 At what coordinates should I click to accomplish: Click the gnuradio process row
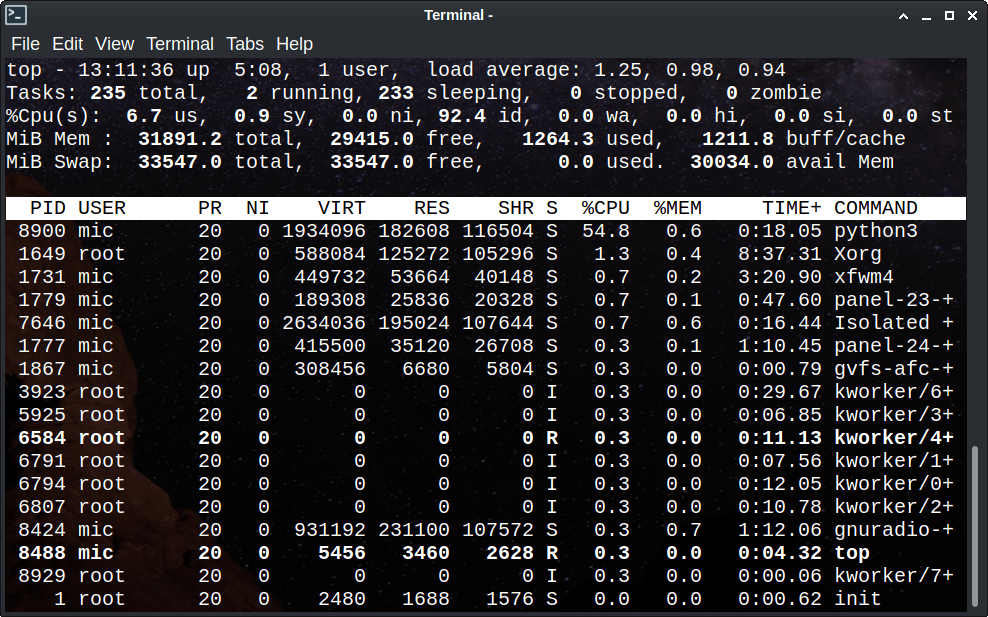480,530
